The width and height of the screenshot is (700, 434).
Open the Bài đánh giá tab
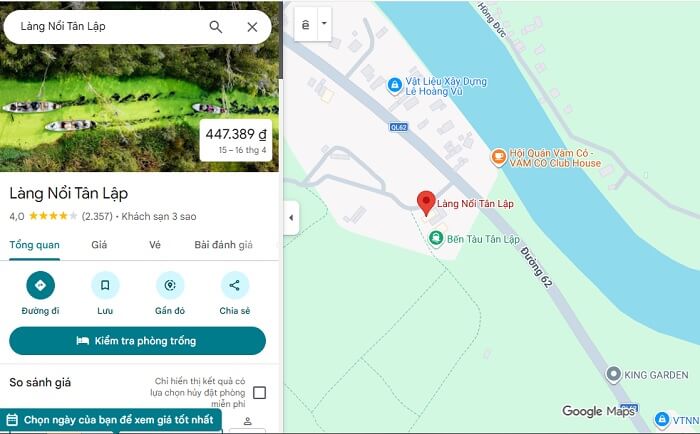[223, 245]
